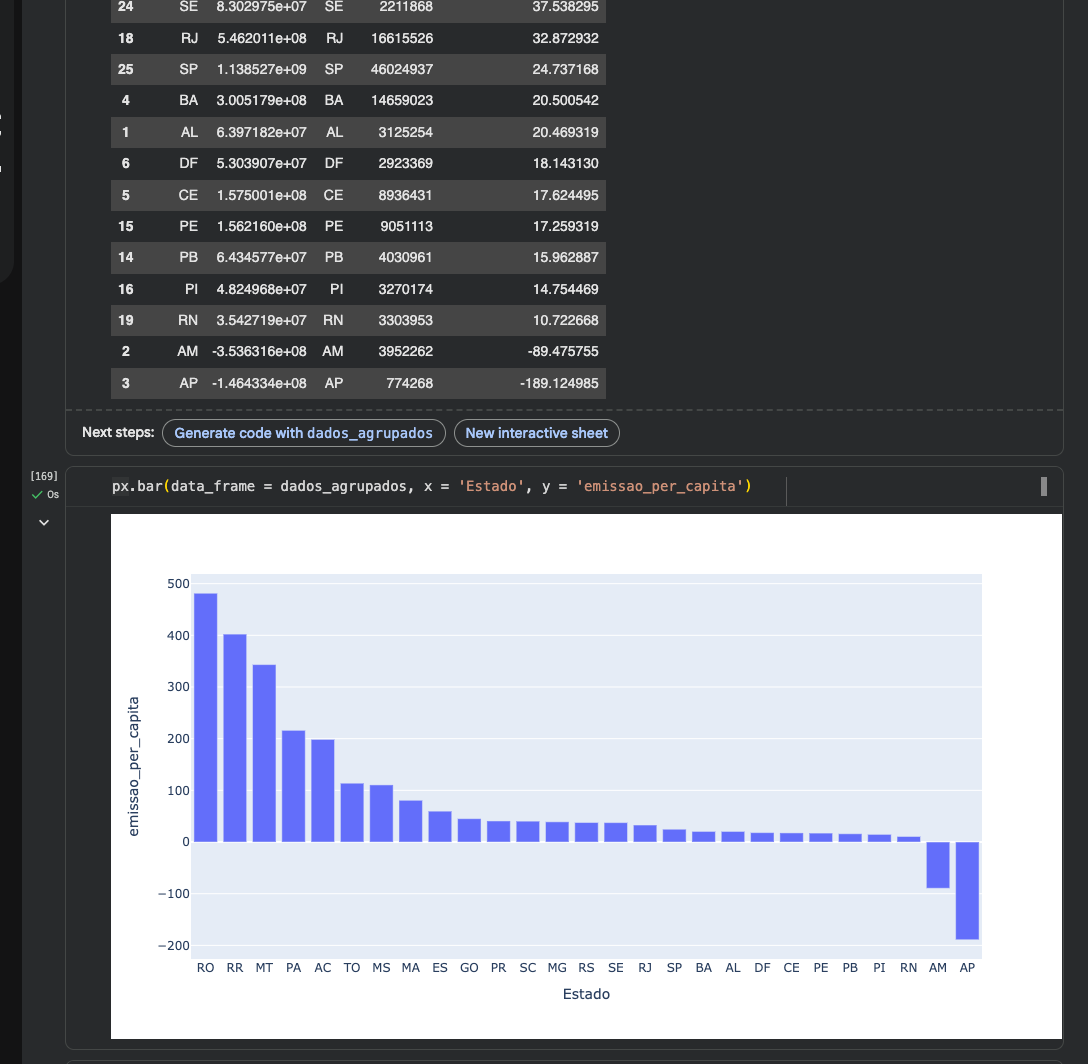Click Generate code with dados_agrupados button
Viewport: 1088px width, 1064px height.
(305, 433)
